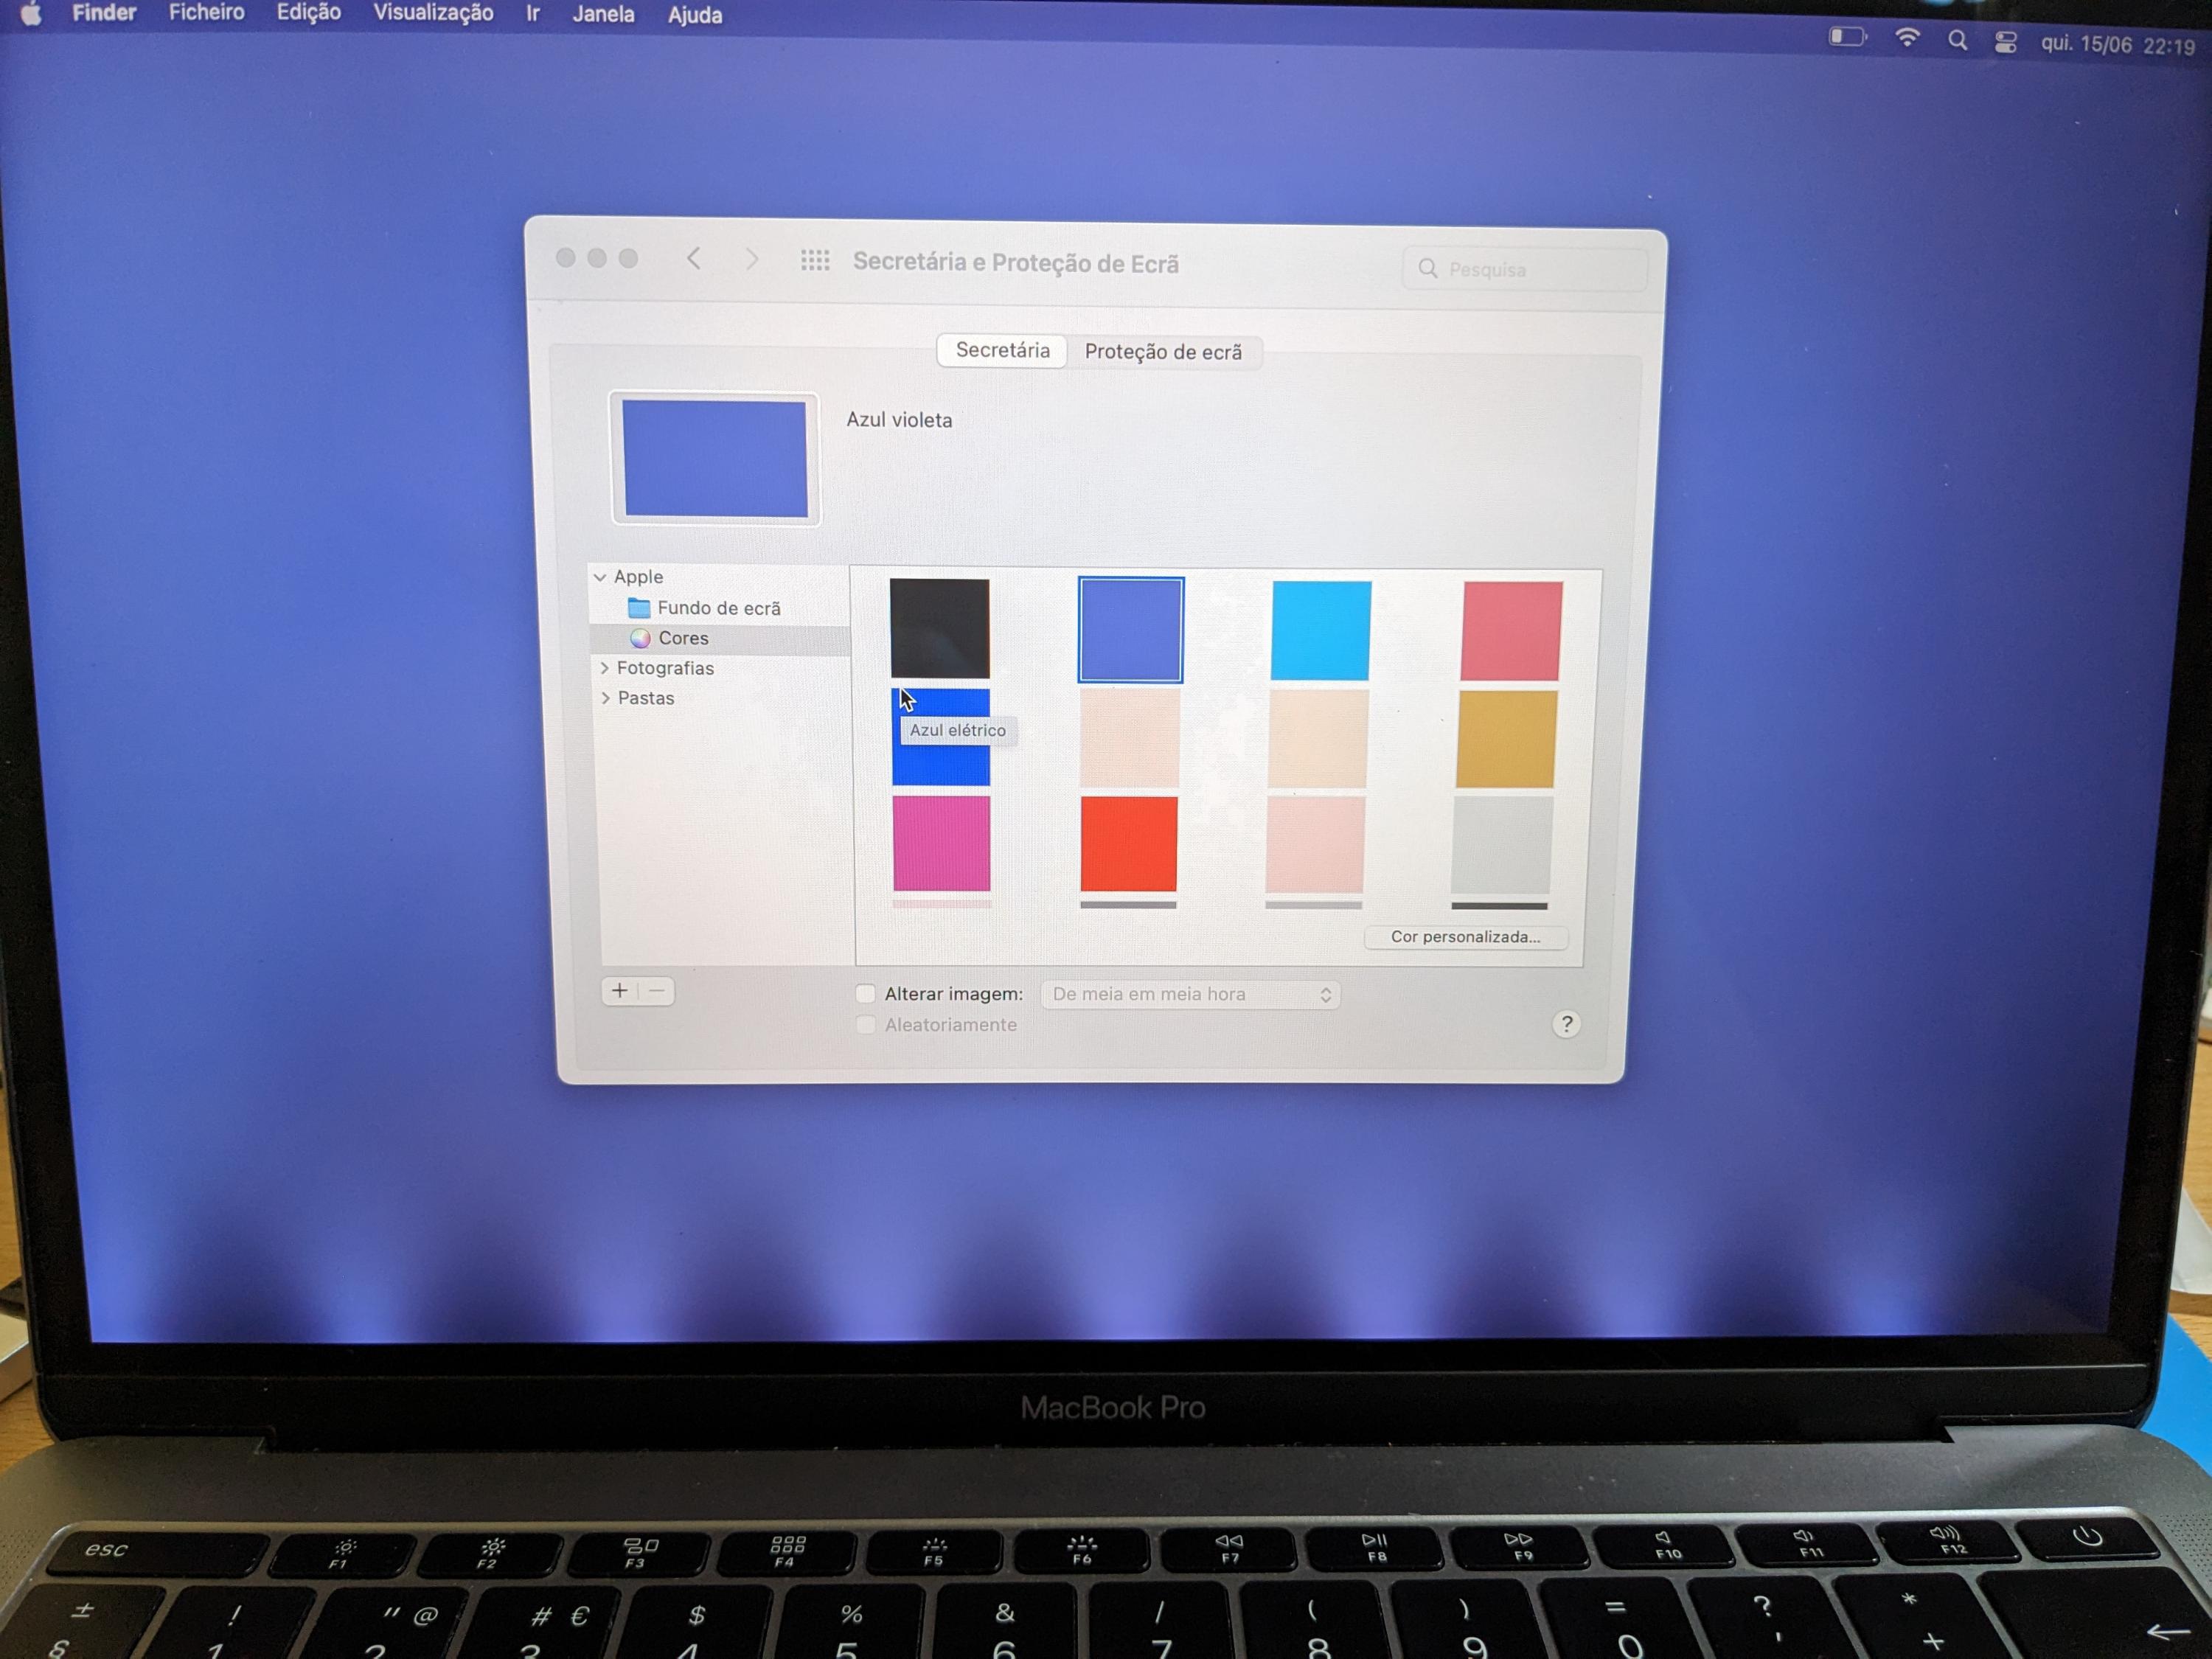Open the Visualização menu
Viewport: 2212px width, 1659px height.
pyautogui.click(x=433, y=13)
